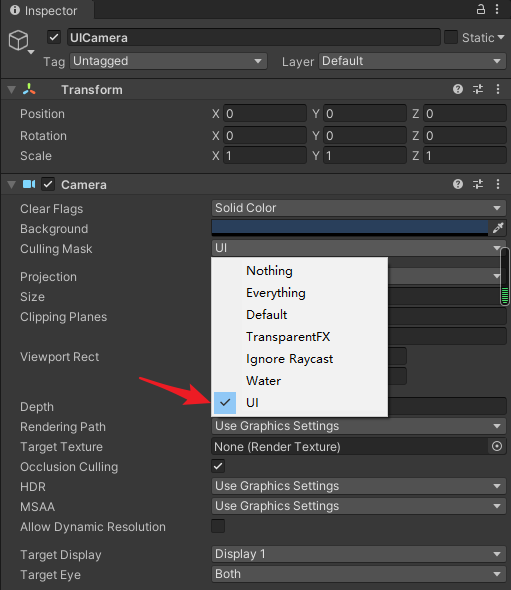Toggle the UICamera active checkbox
The height and width of the screenshot is (590, 511).
pos(54,37)
